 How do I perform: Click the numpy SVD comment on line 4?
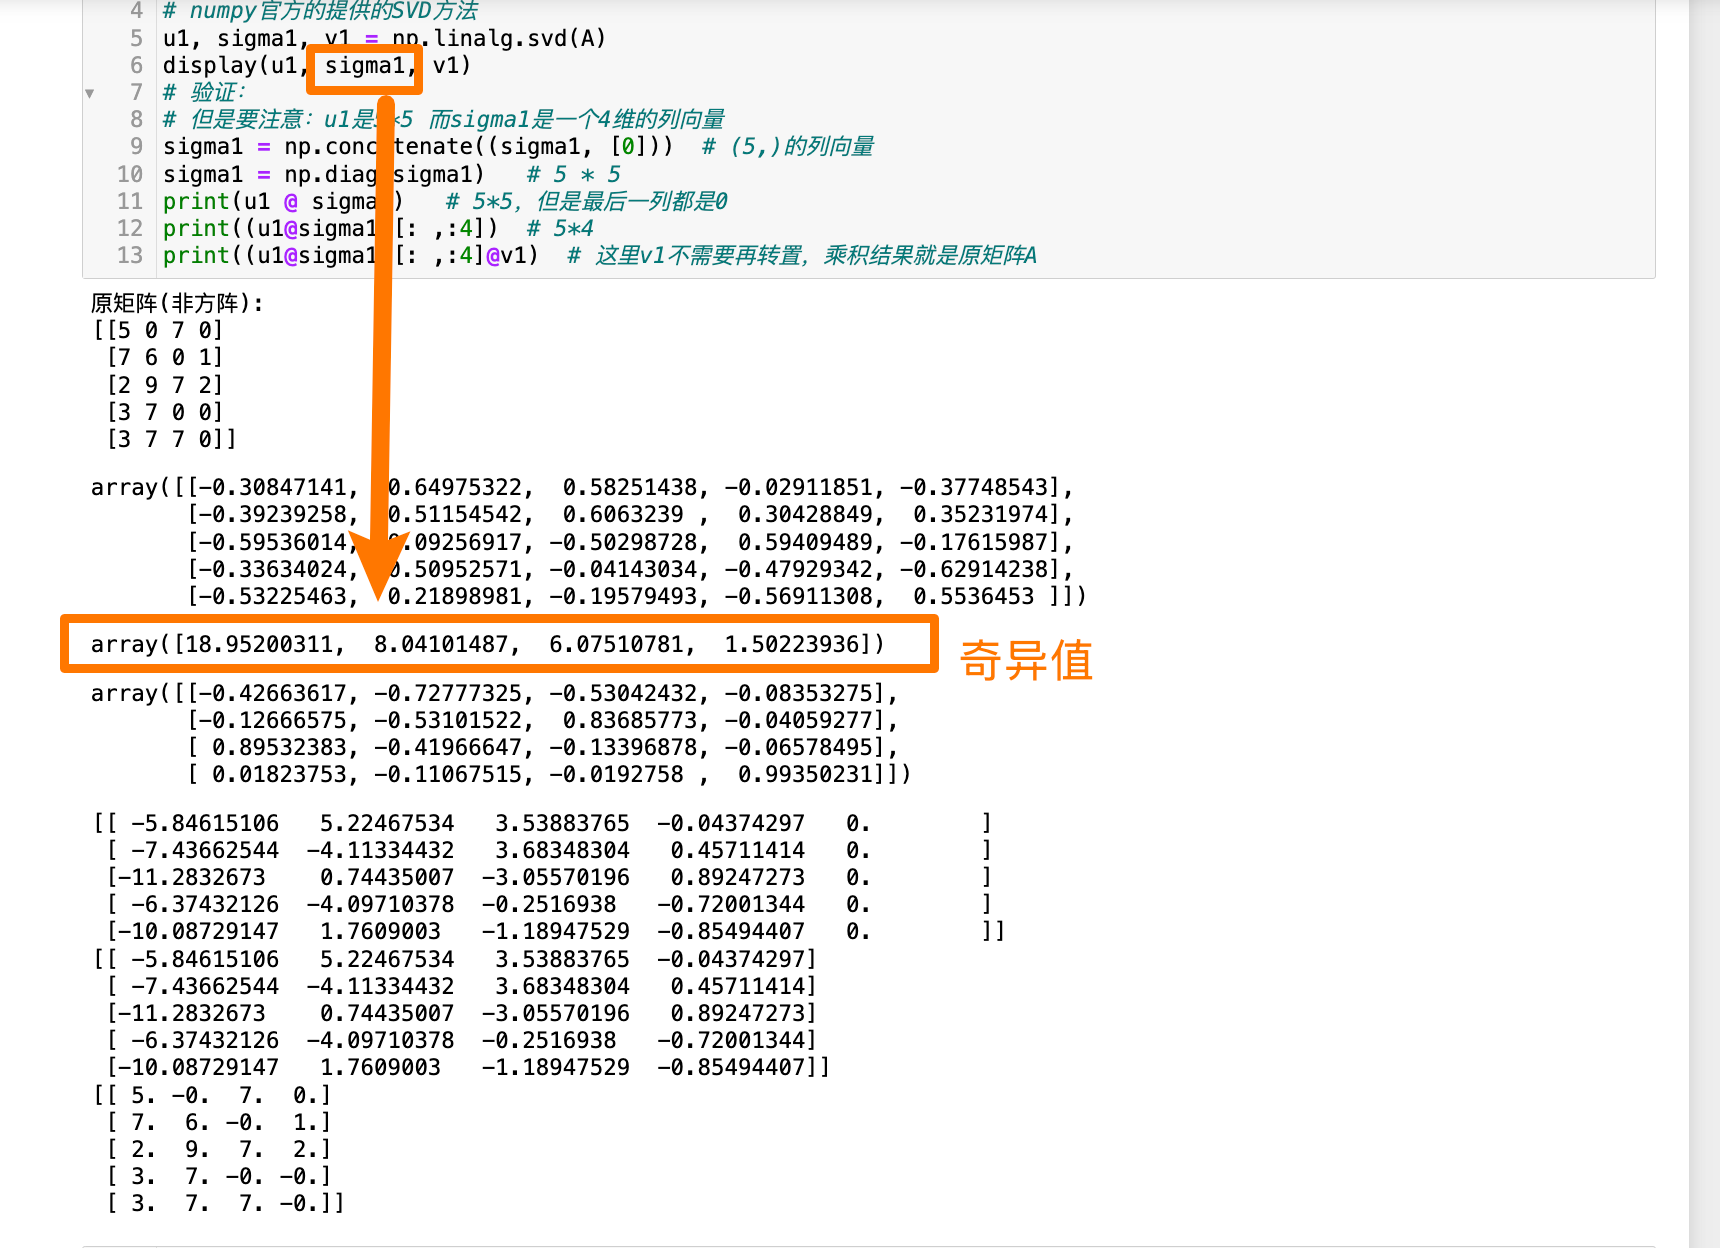(x=320, y=12)
